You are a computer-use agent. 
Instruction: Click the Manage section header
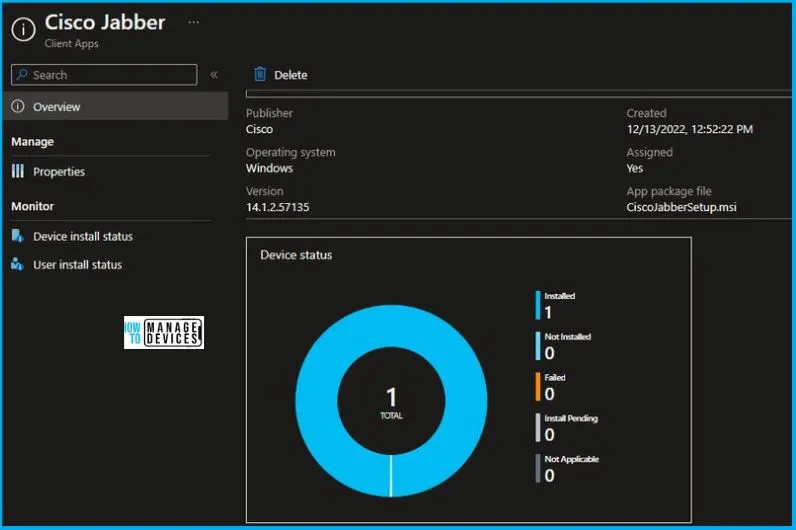coord(32,142)
